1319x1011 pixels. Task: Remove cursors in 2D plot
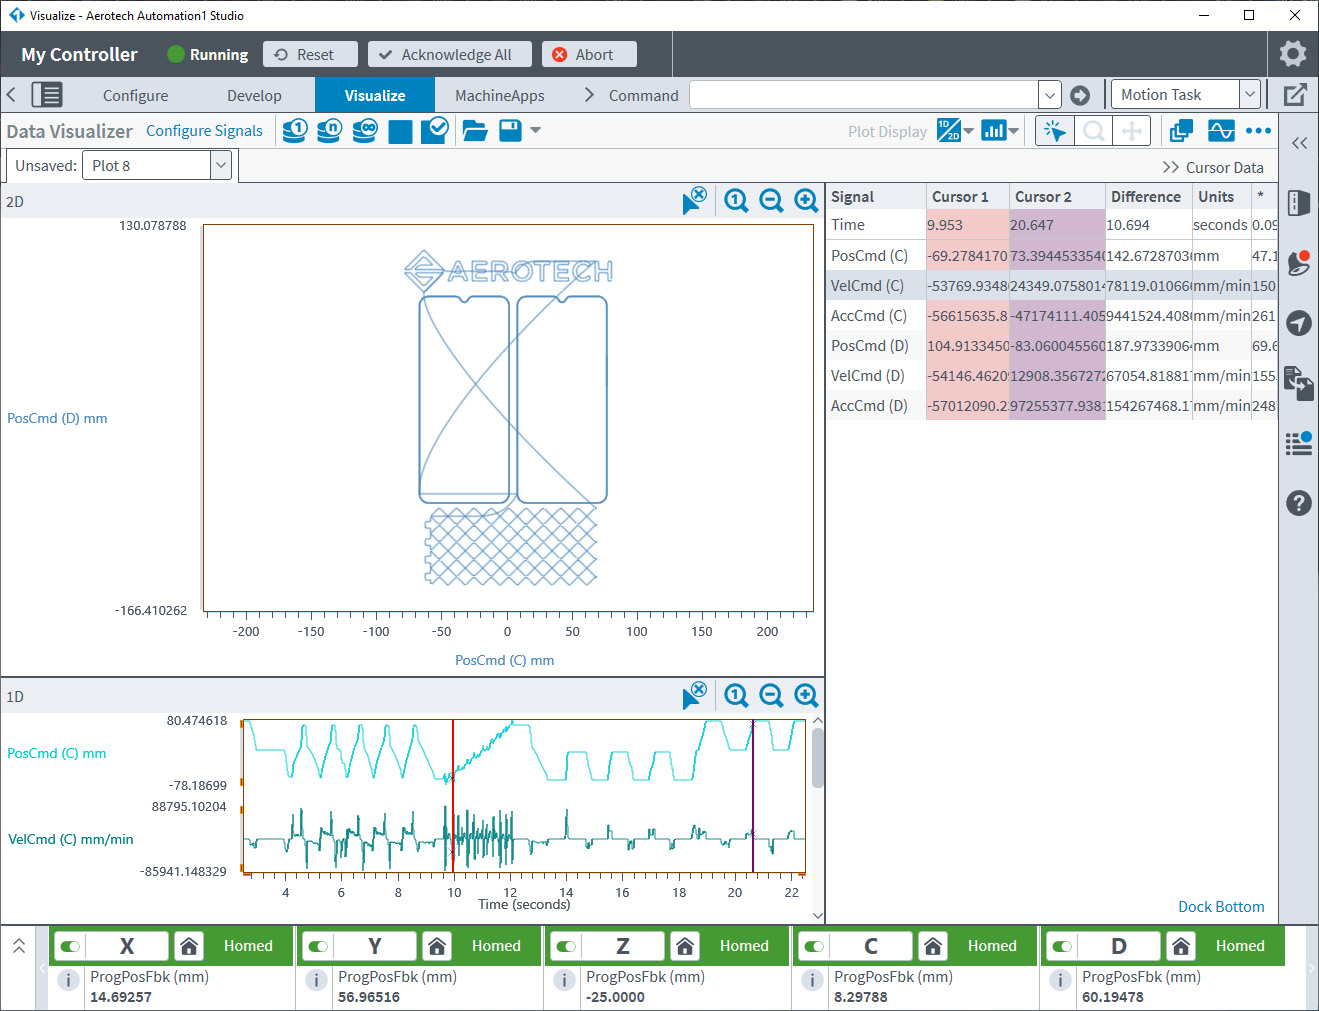click(694, 200)
